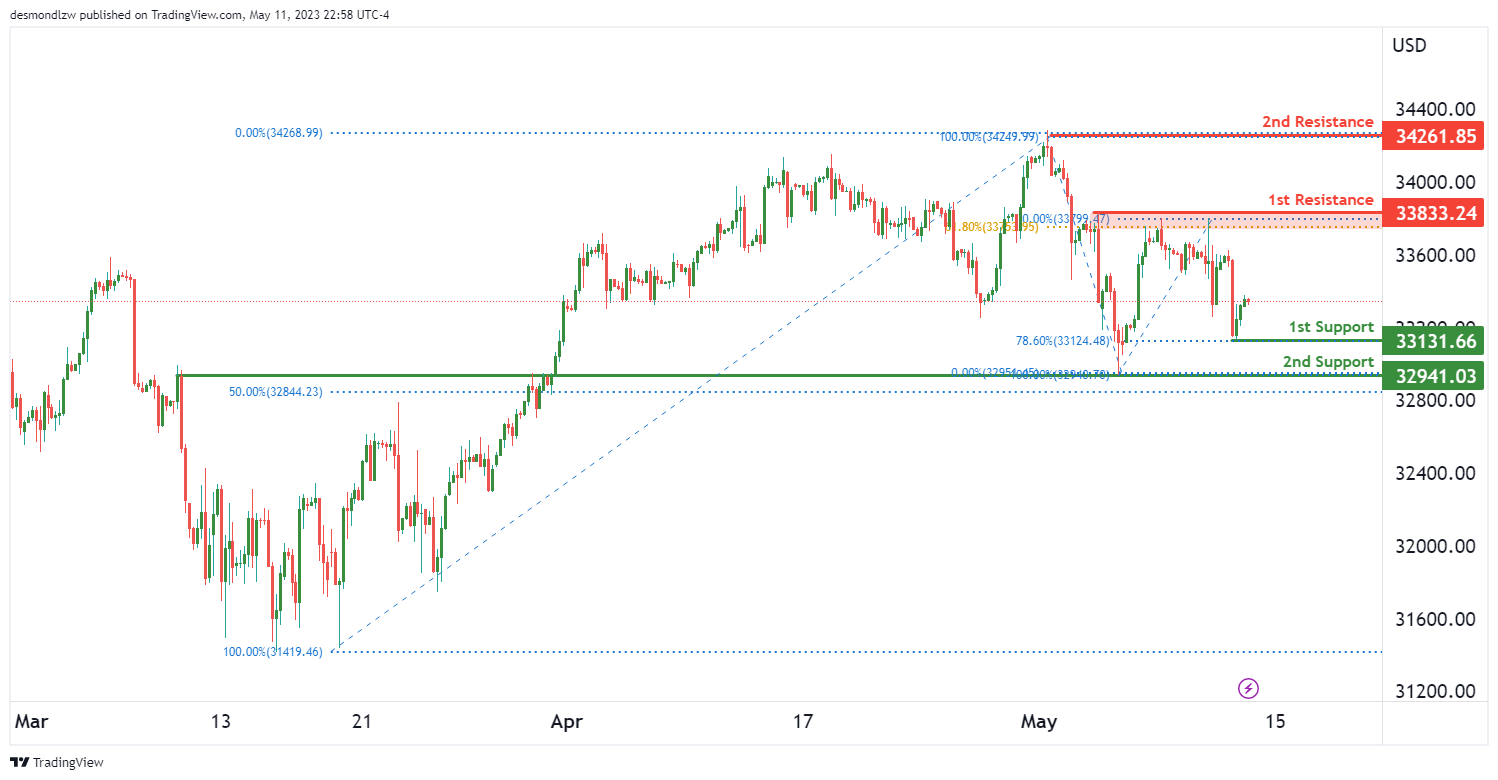The width and height of the screenshot is (1498, 780).
Task: Select the 1st Support label
Action: click(1330, 327)
